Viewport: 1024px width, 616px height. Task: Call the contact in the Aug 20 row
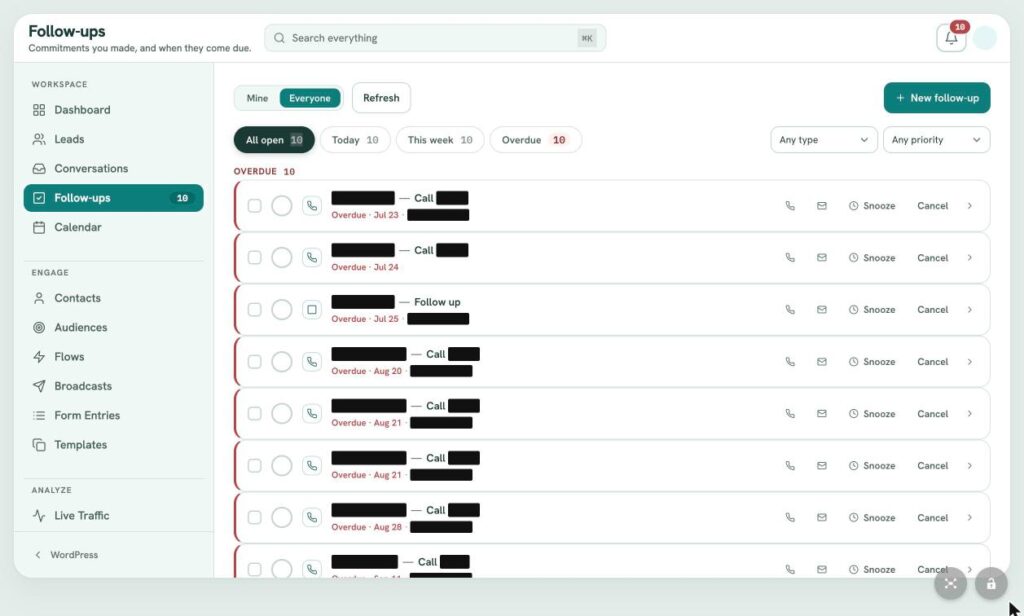pyautogui.click(x=790, y=361)
